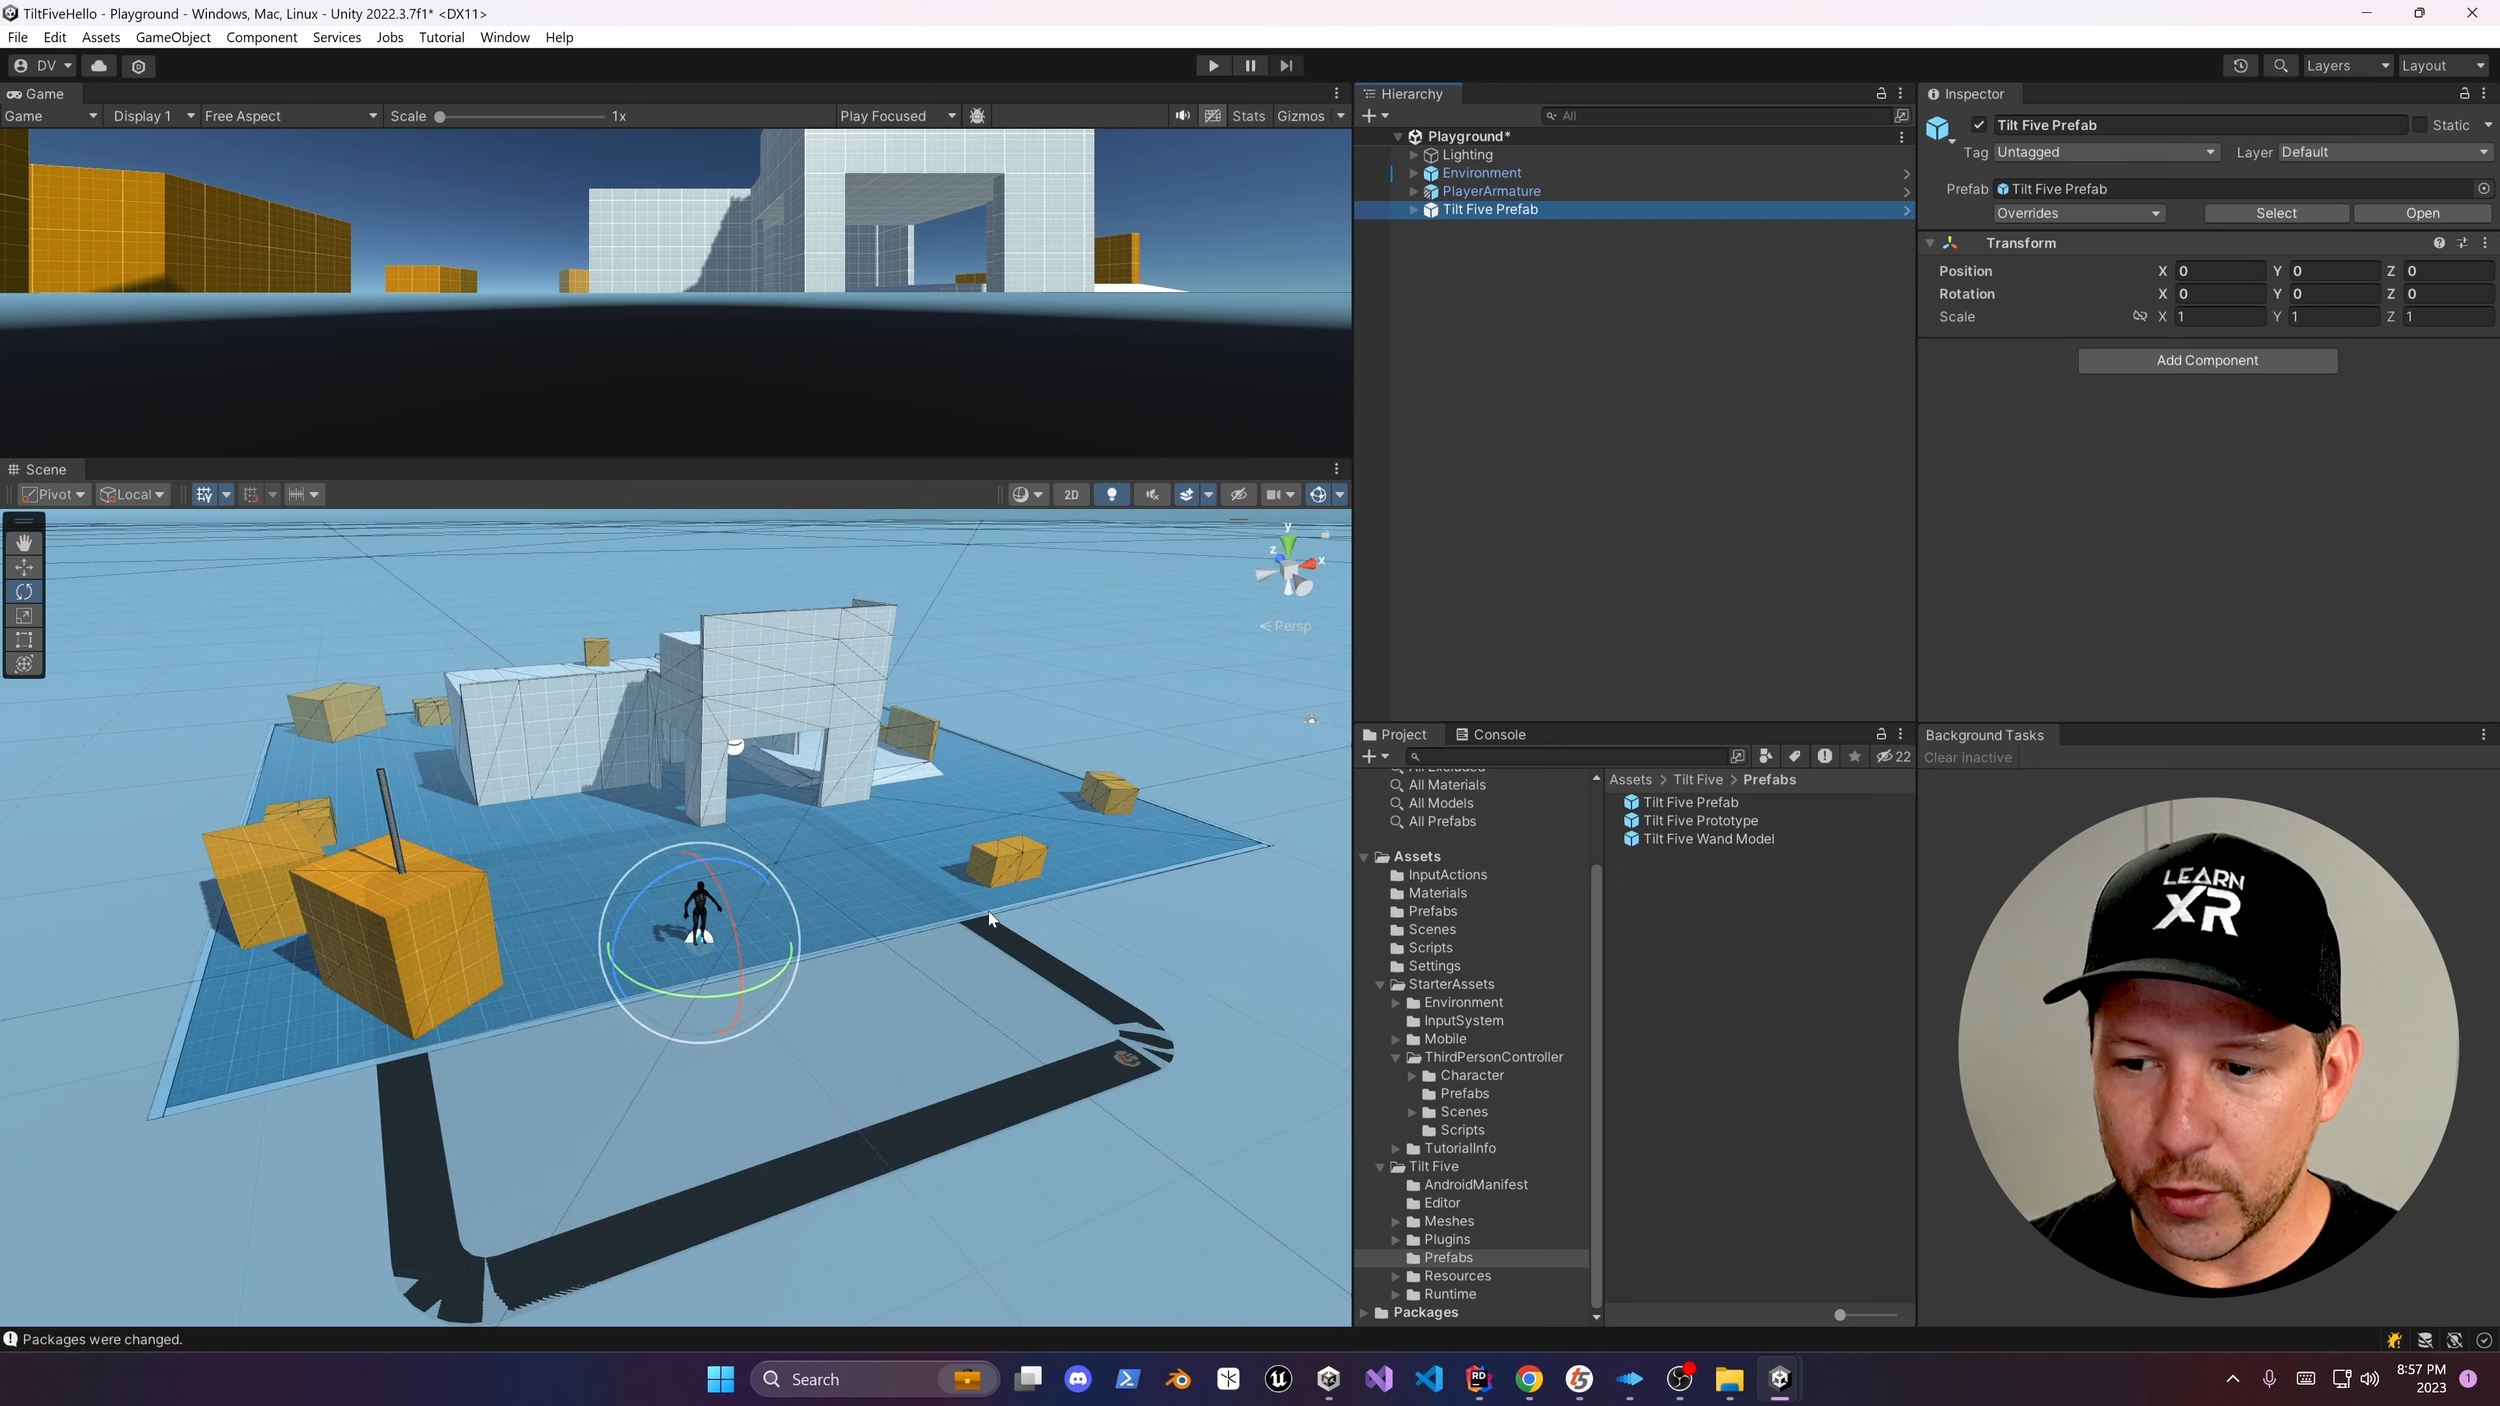Open Blender from the taskbar
This screenshot has height=1406, width=2500.
tap(1178, 1379)
